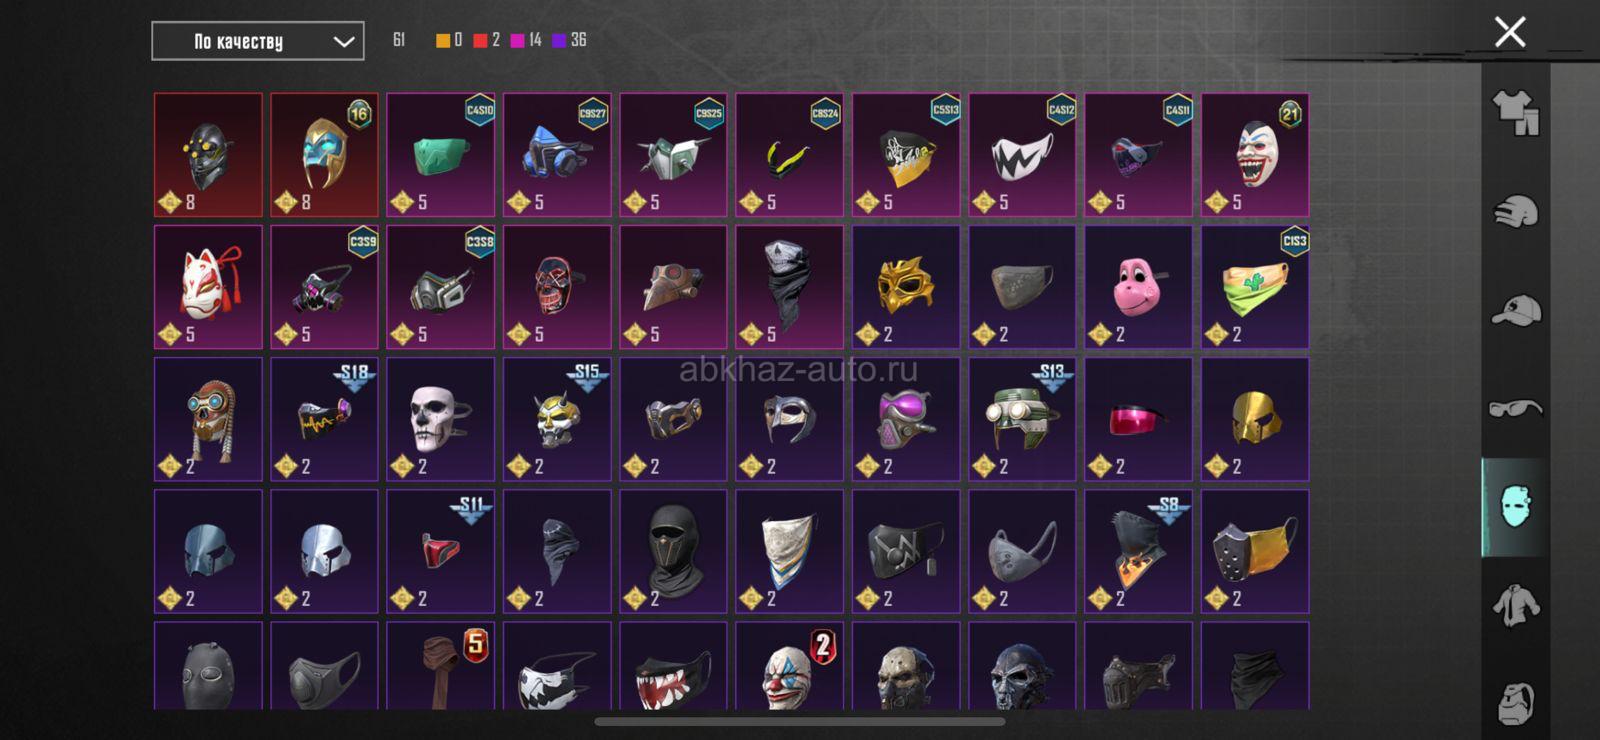1600x740 pixels.
Task: Select the pink dinosaur mask
Action: tap(1138, 287)
